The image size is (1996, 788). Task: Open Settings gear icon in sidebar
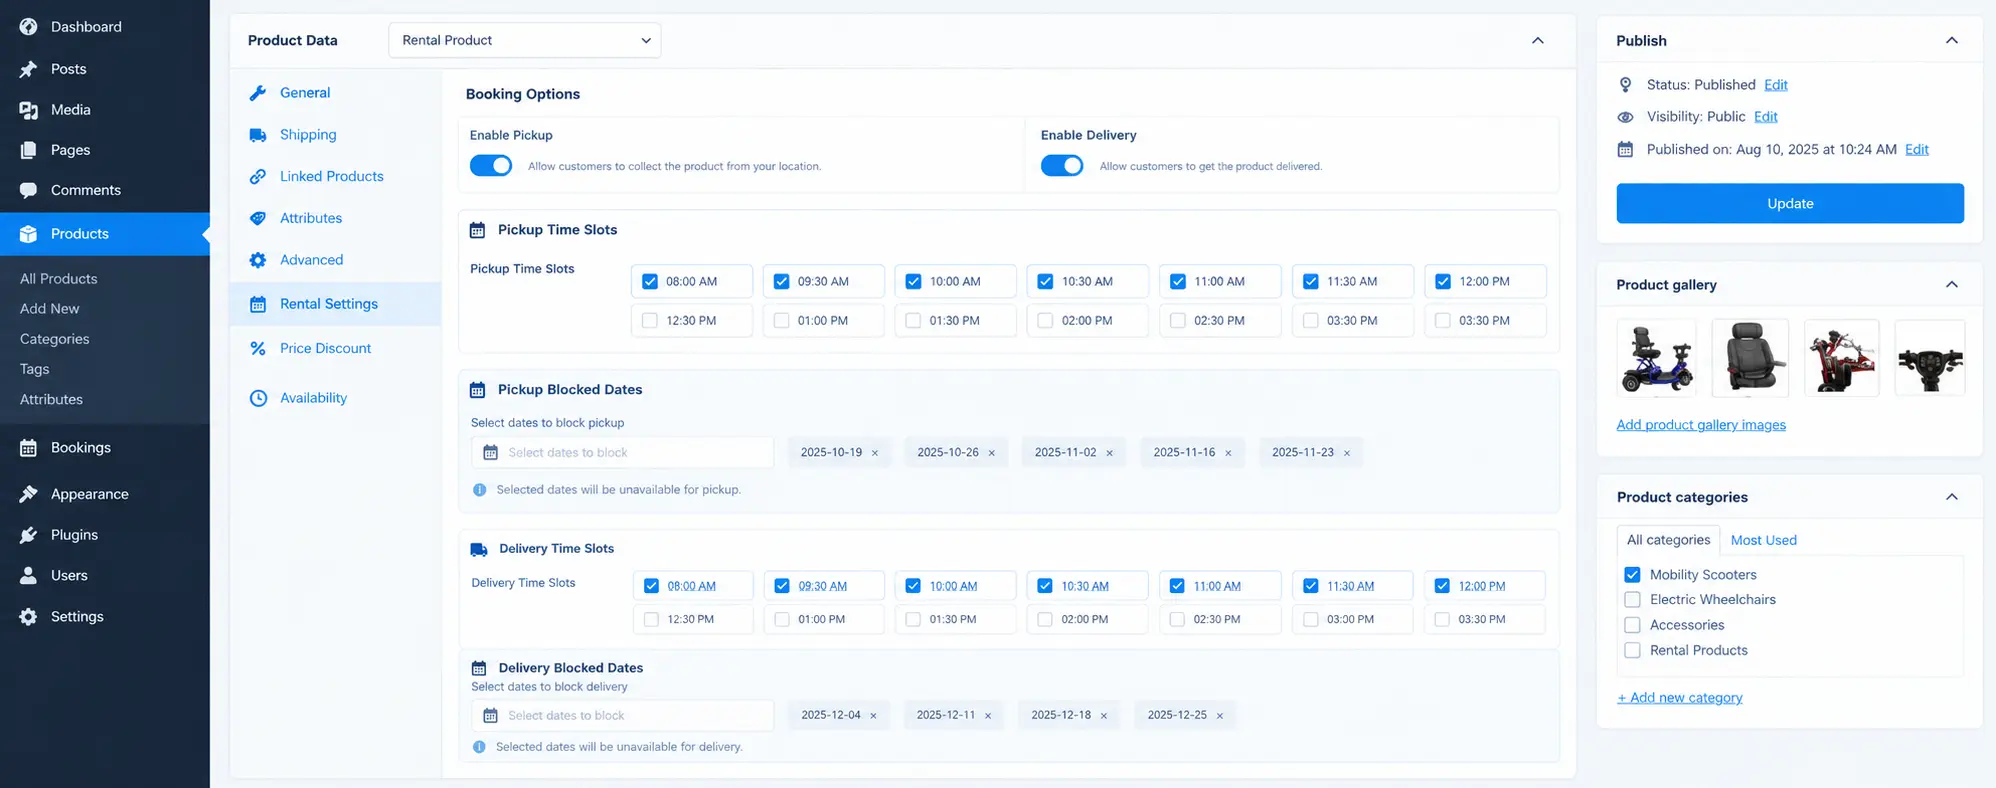point(29,617)
